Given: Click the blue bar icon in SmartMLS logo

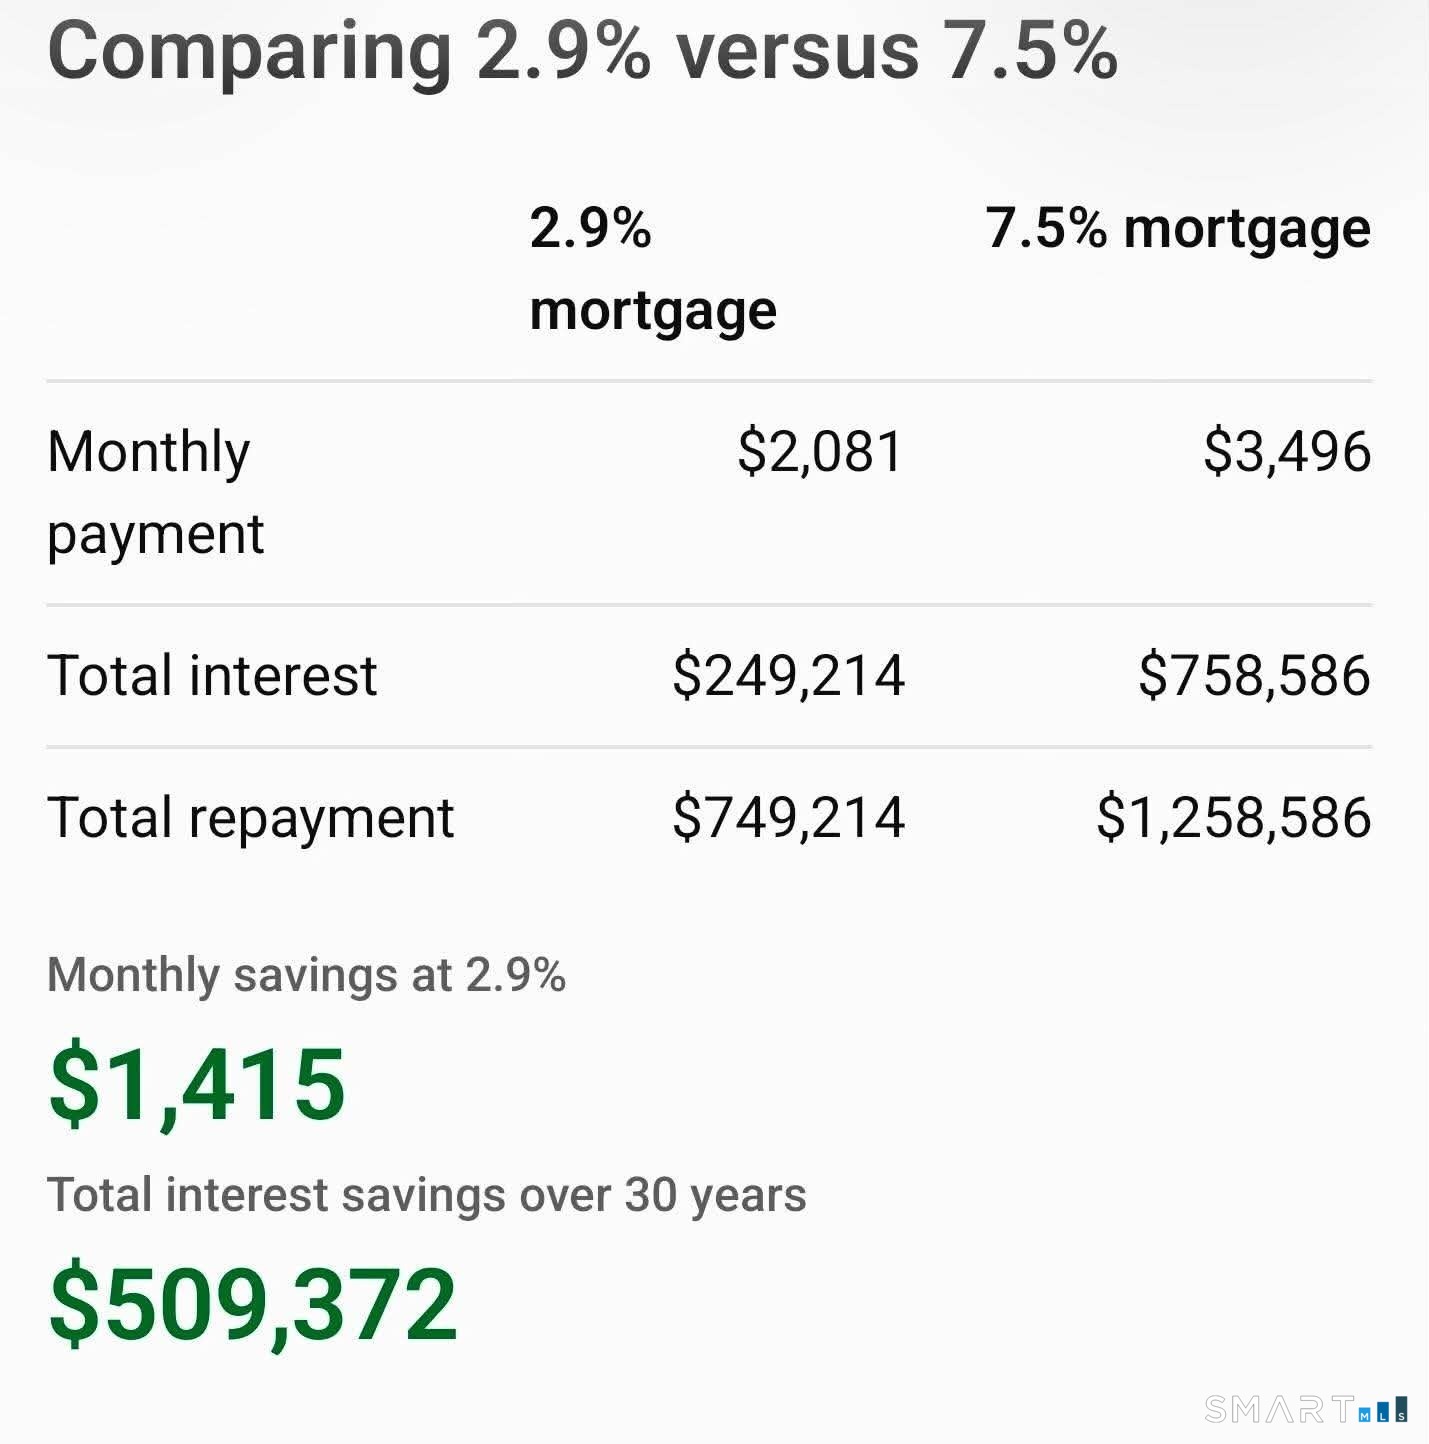Looking at the screenshot, I should [1384, 1410].
